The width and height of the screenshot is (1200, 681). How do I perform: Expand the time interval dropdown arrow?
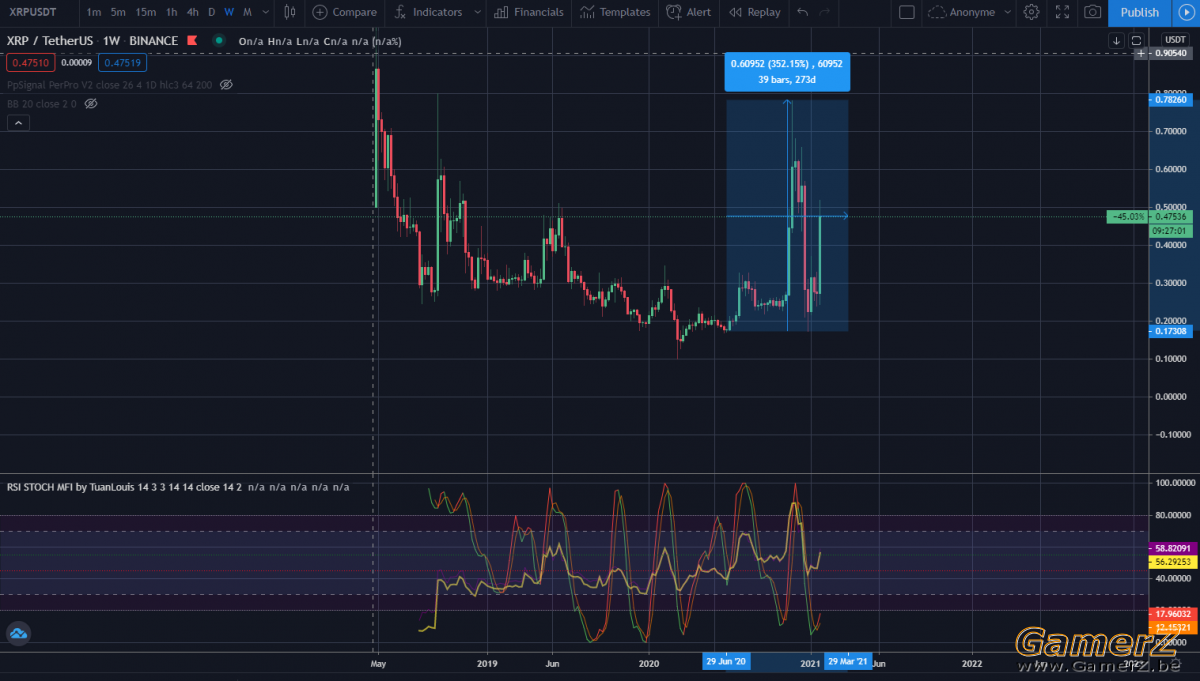tap(265, 12)
